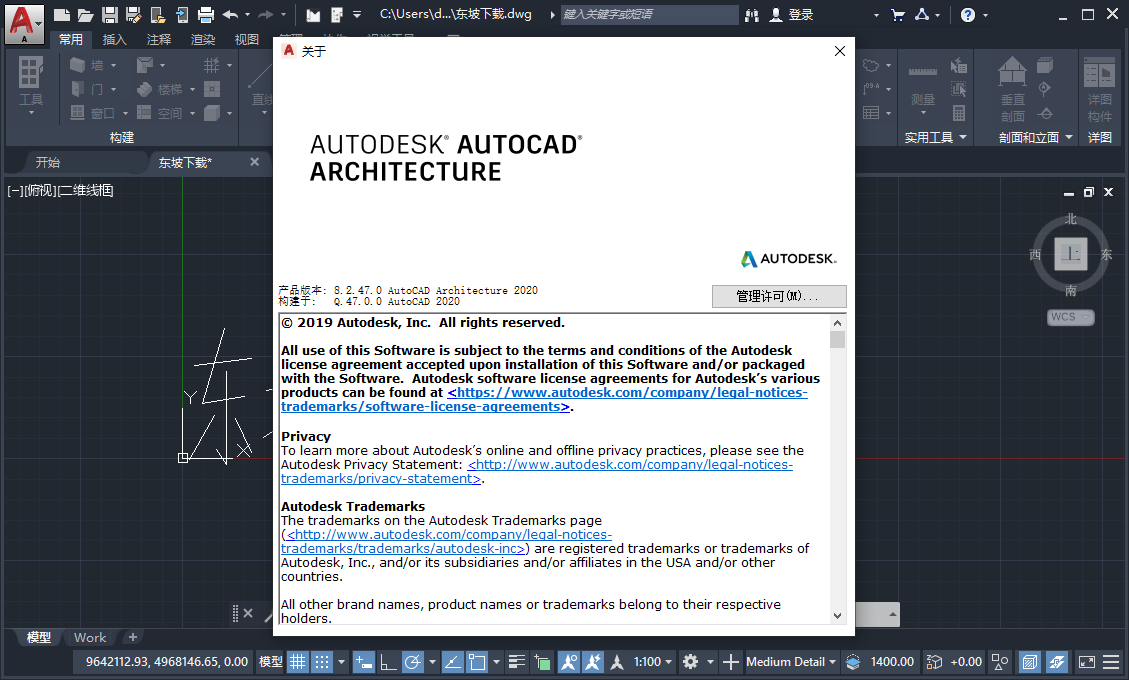Click the Plot (printer) icon
This screenshot has width=1129, height=680.
click(x=207, y=14)
